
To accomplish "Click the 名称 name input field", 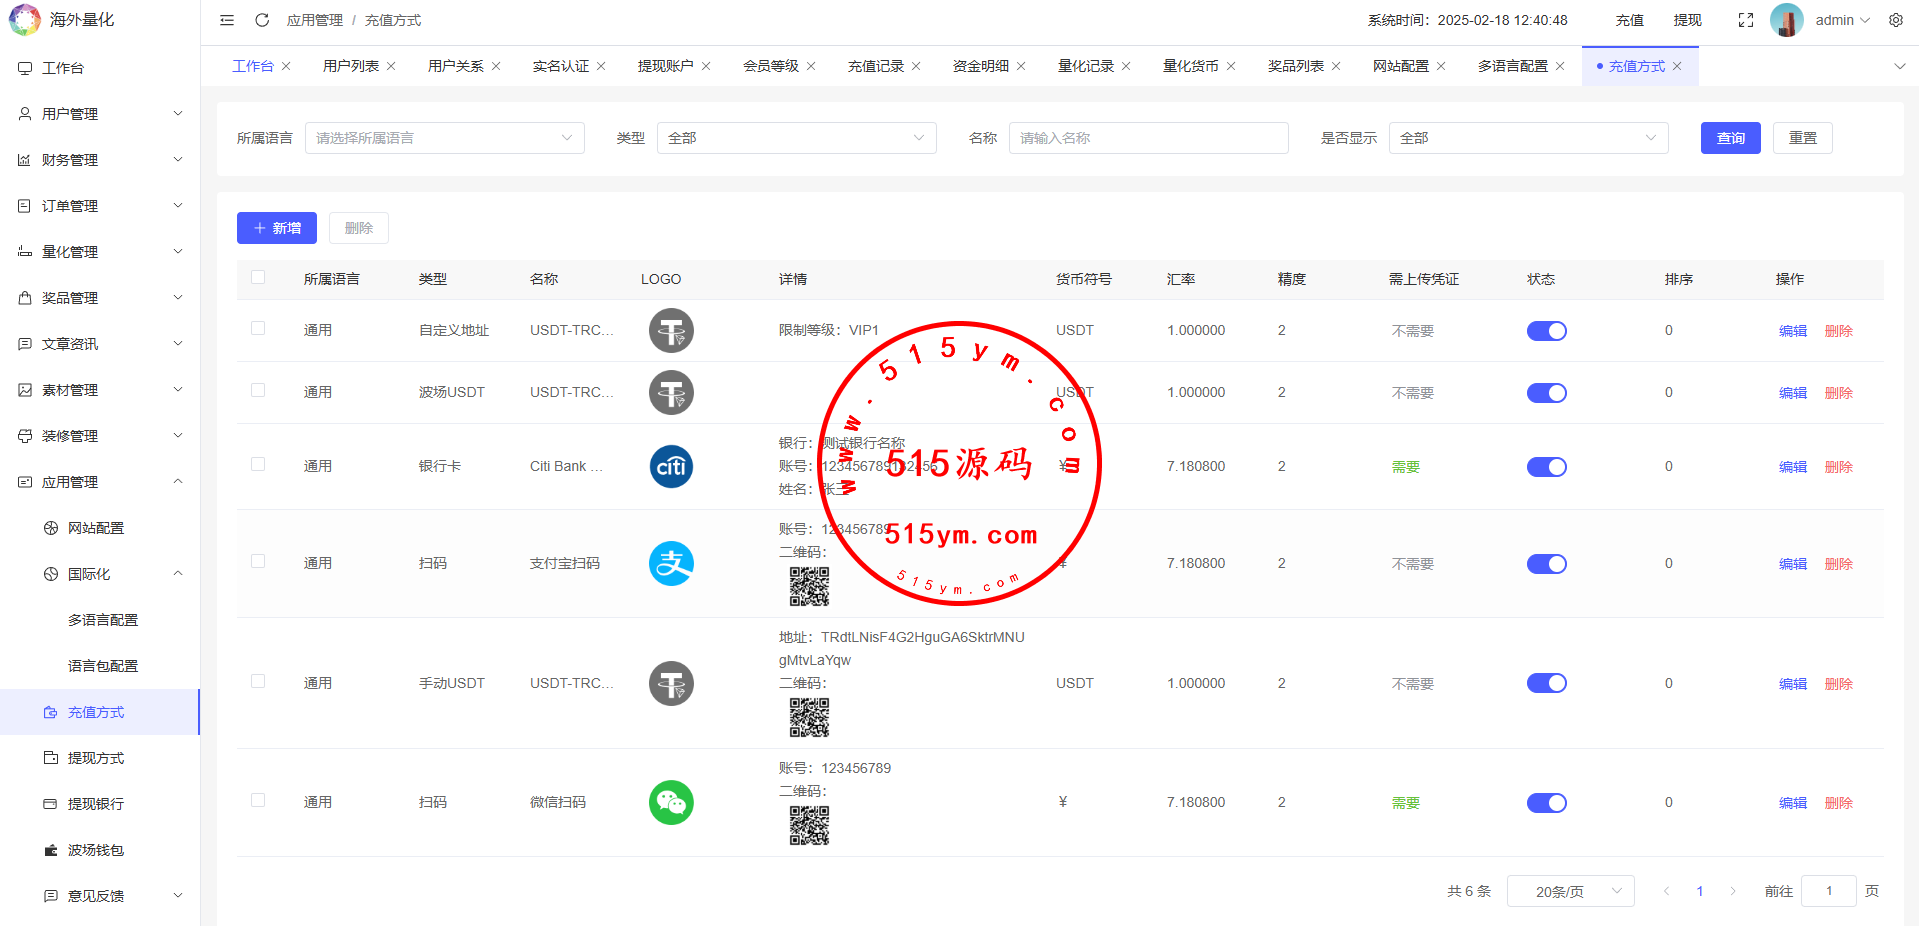I will pyautogui.click(x=1148, y=138).
